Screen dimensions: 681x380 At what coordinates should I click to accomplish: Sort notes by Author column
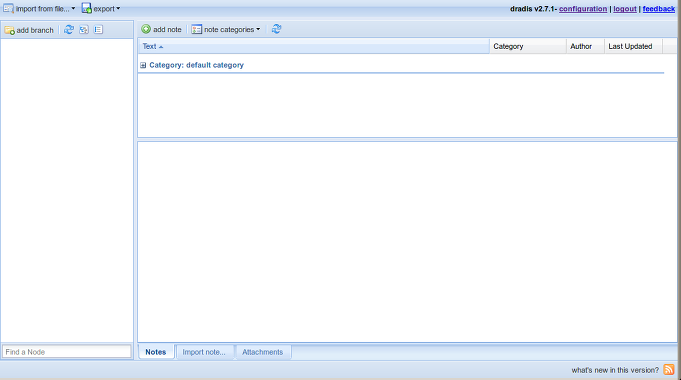(x=585, y=46)
